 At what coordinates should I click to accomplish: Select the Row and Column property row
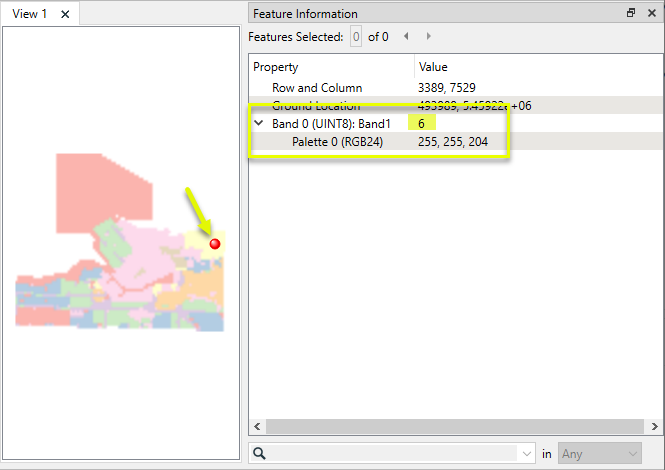pos(317,88)
